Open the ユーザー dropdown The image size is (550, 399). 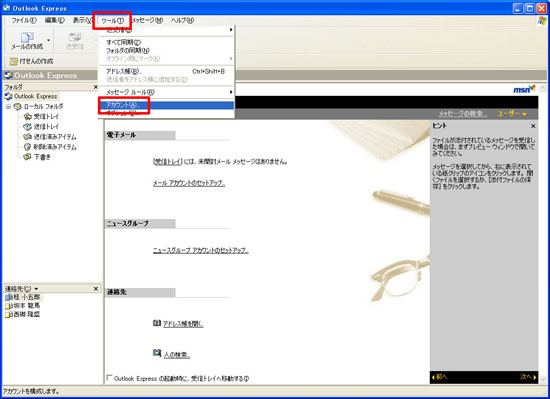[x=512, y=114]
